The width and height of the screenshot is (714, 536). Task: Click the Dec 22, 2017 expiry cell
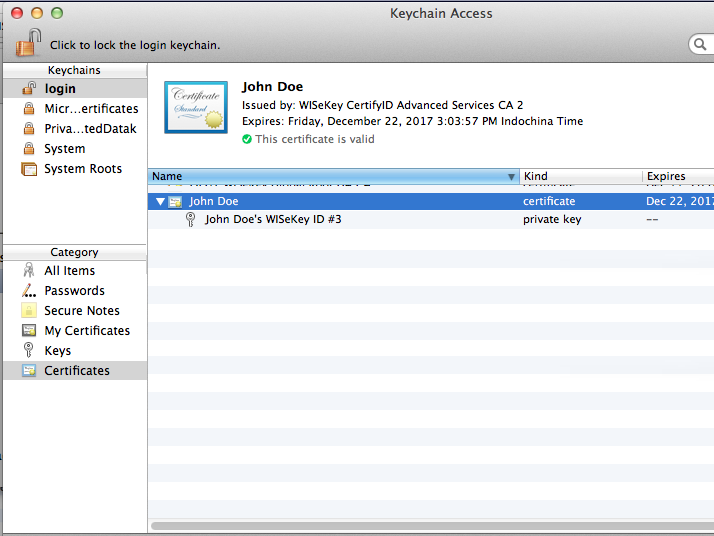[680, 201]
